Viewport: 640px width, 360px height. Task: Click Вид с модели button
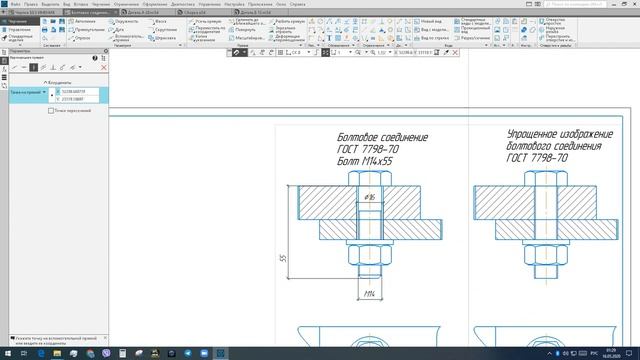tap(431, 30)
